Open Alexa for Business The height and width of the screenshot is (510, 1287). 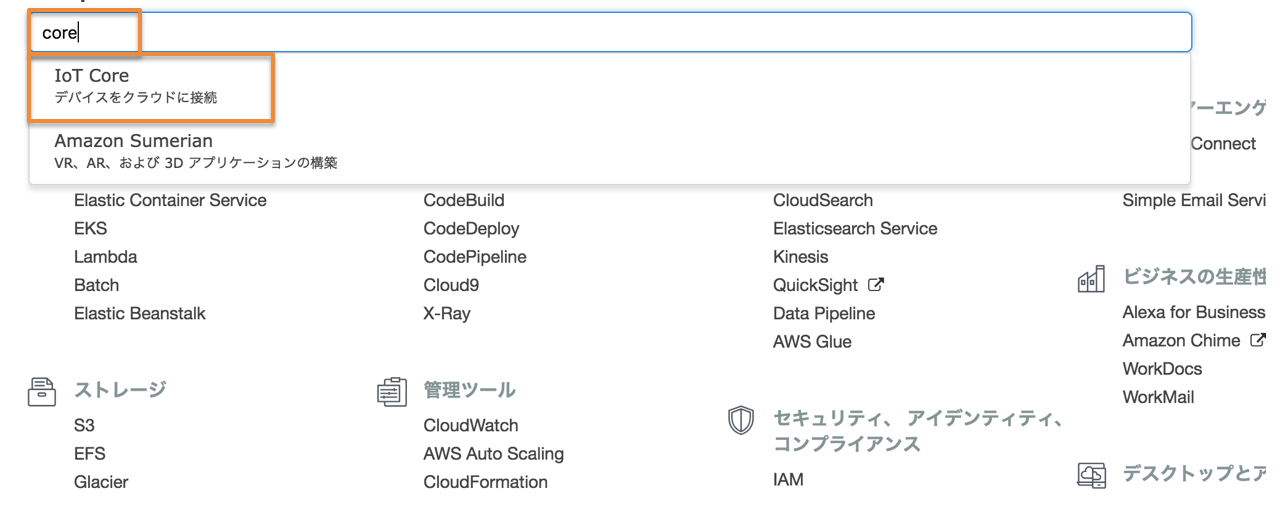point(1194,312)
